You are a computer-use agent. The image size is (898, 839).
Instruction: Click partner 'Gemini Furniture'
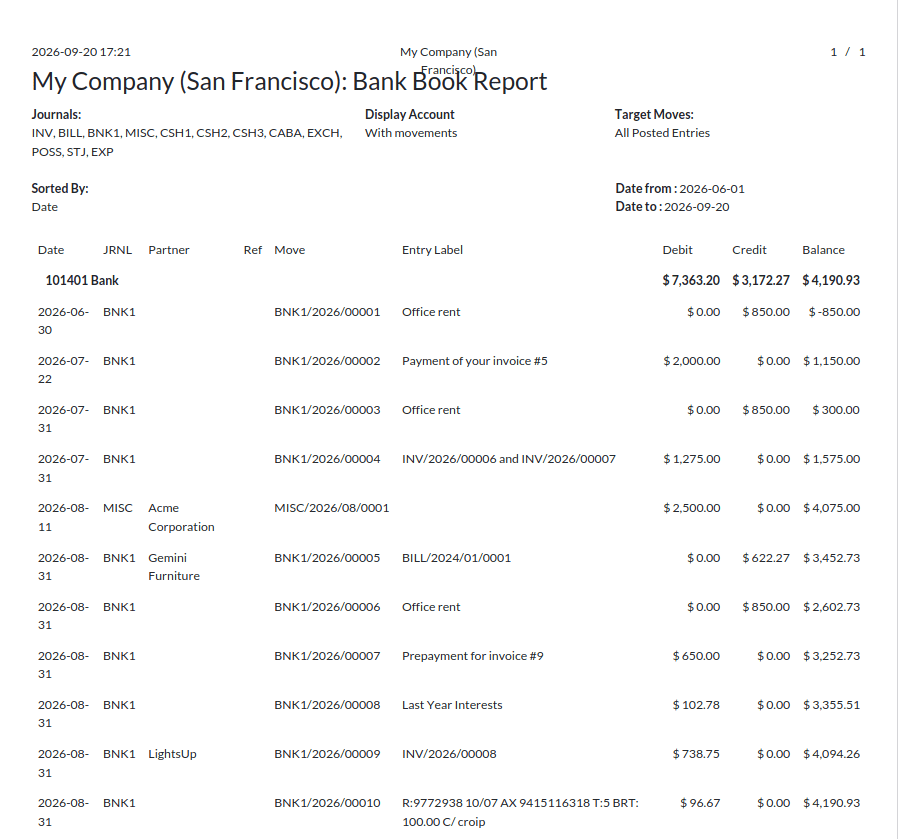tap(174, 567)
